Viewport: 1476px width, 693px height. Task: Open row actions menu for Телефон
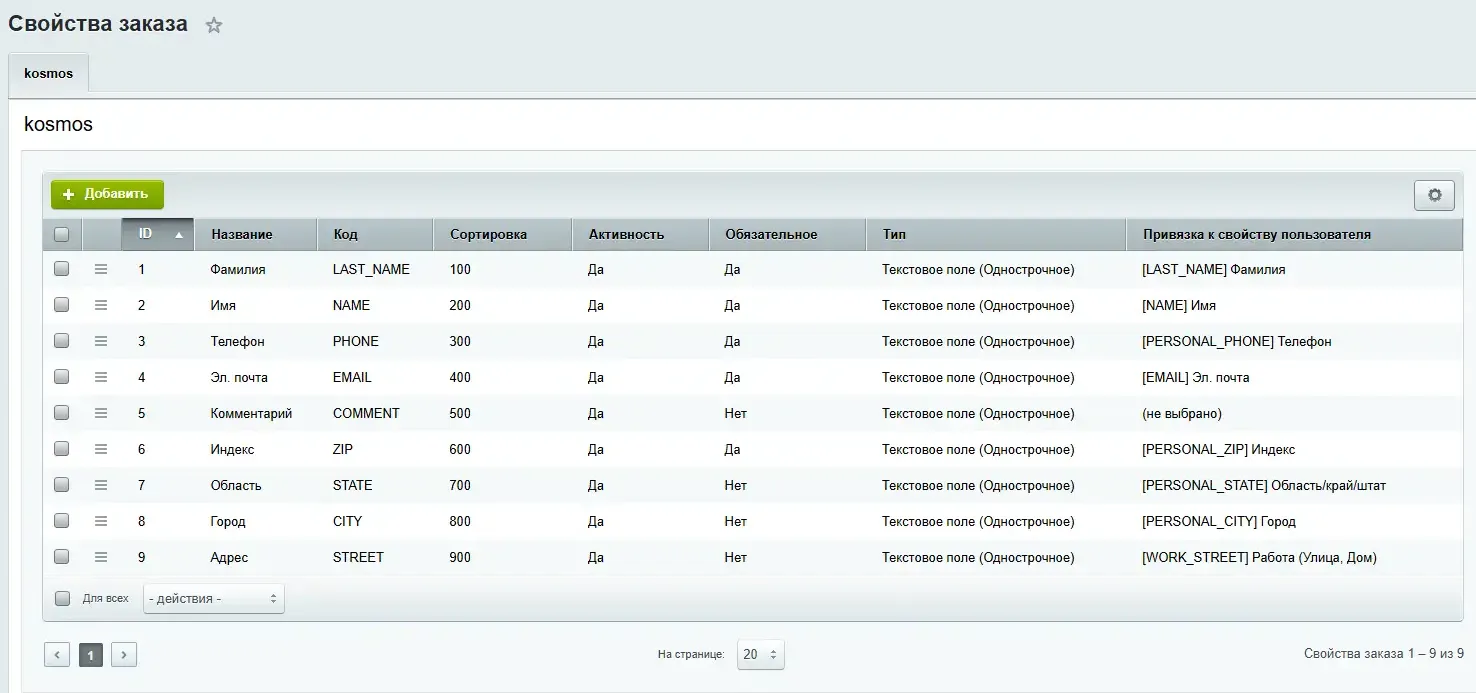[x=101, y=341]
